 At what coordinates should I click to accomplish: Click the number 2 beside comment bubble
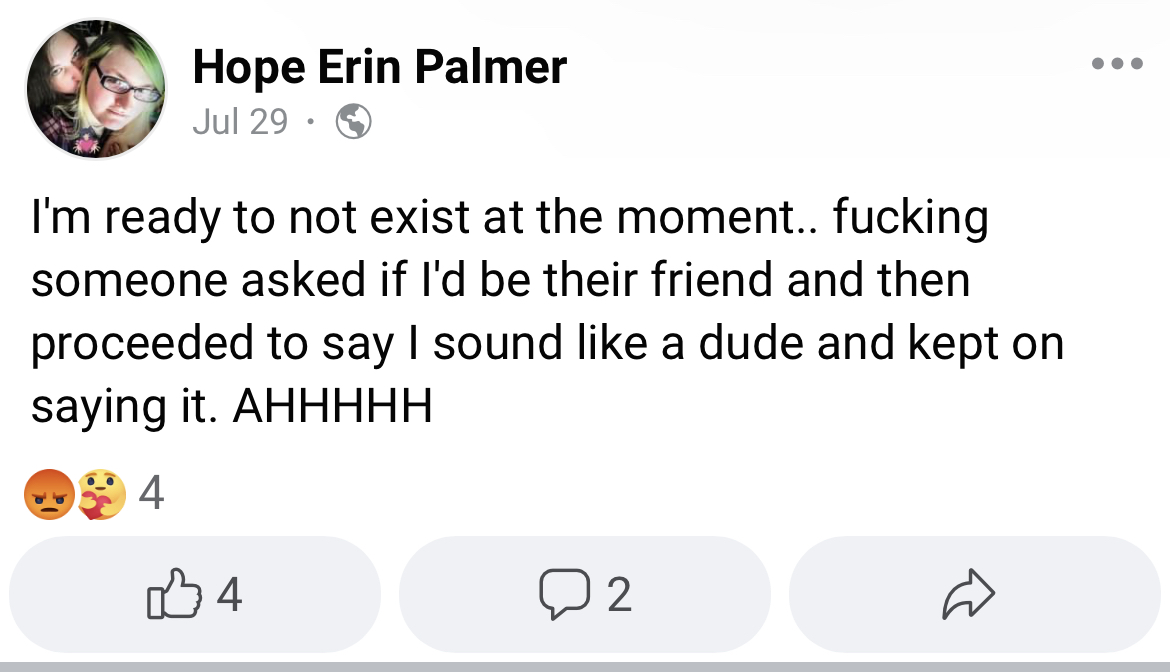click(619, 594)
